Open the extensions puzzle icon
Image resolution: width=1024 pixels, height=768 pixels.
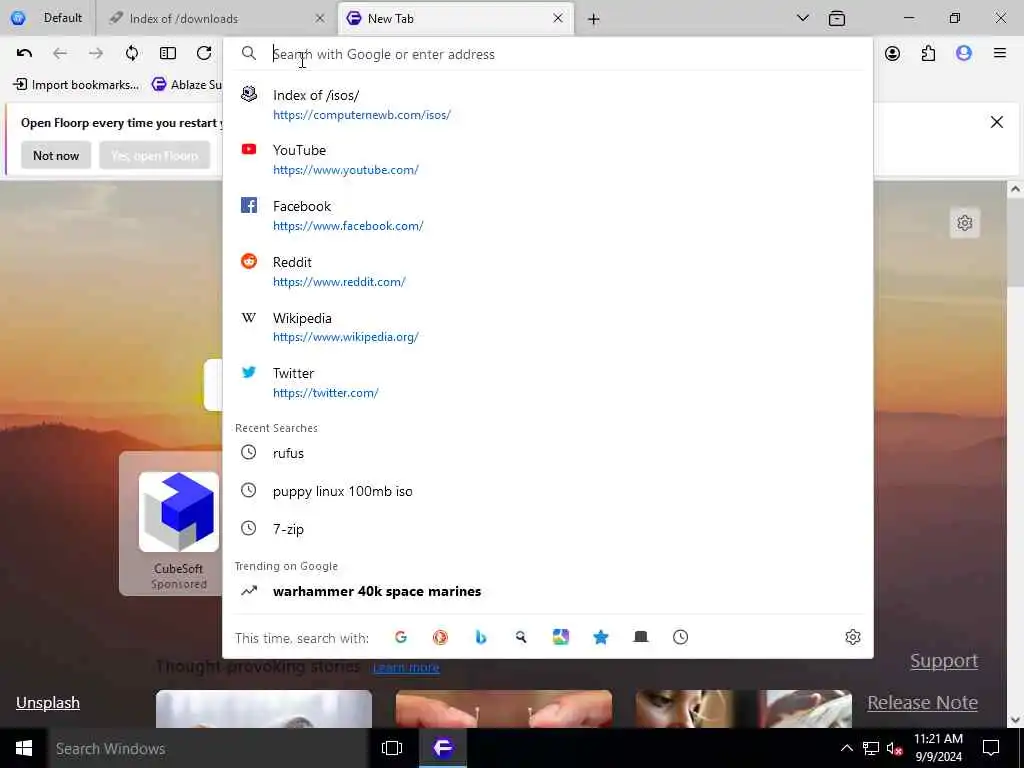coord(928,54)
